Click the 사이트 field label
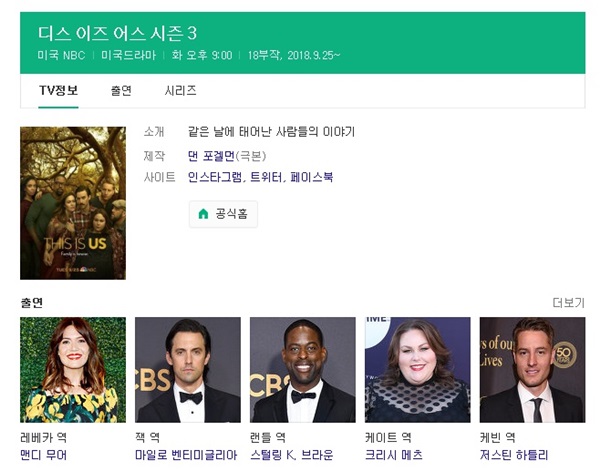 coord(160,177)
